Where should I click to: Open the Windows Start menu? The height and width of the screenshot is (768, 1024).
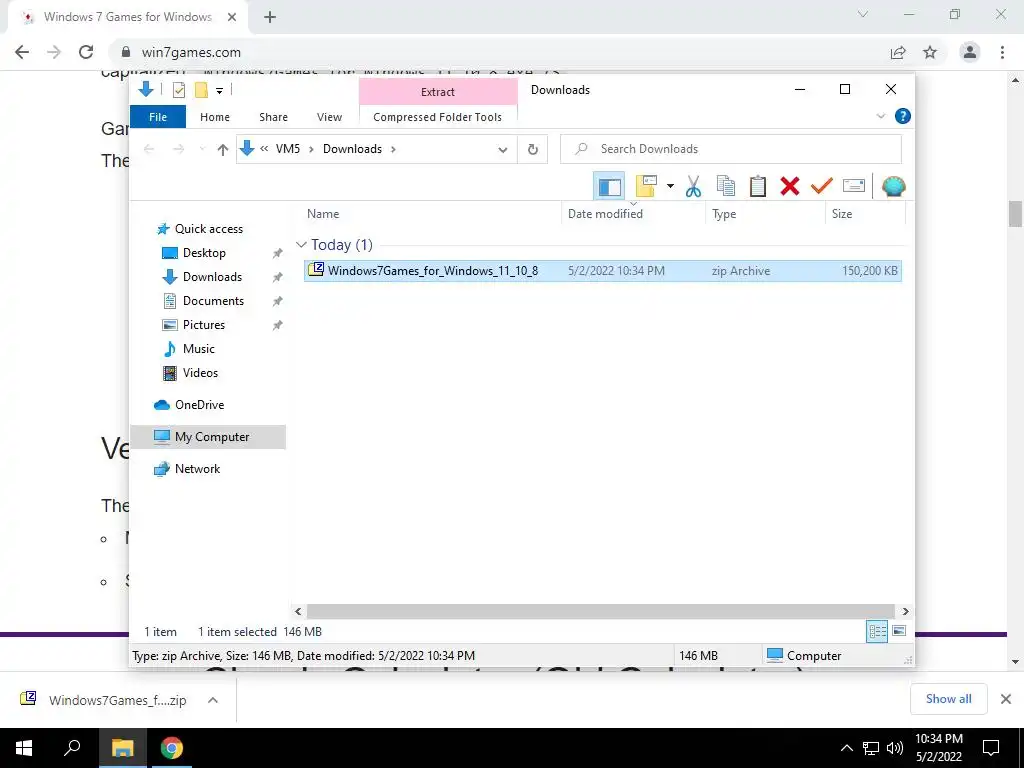24,748
